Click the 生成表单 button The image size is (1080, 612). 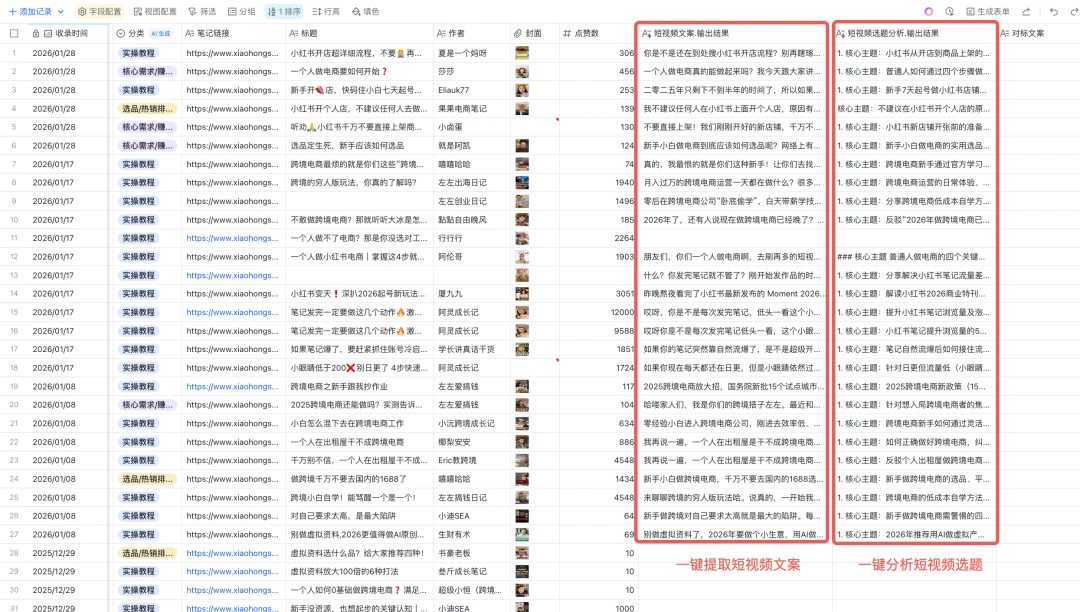click(x=988, y=11)
